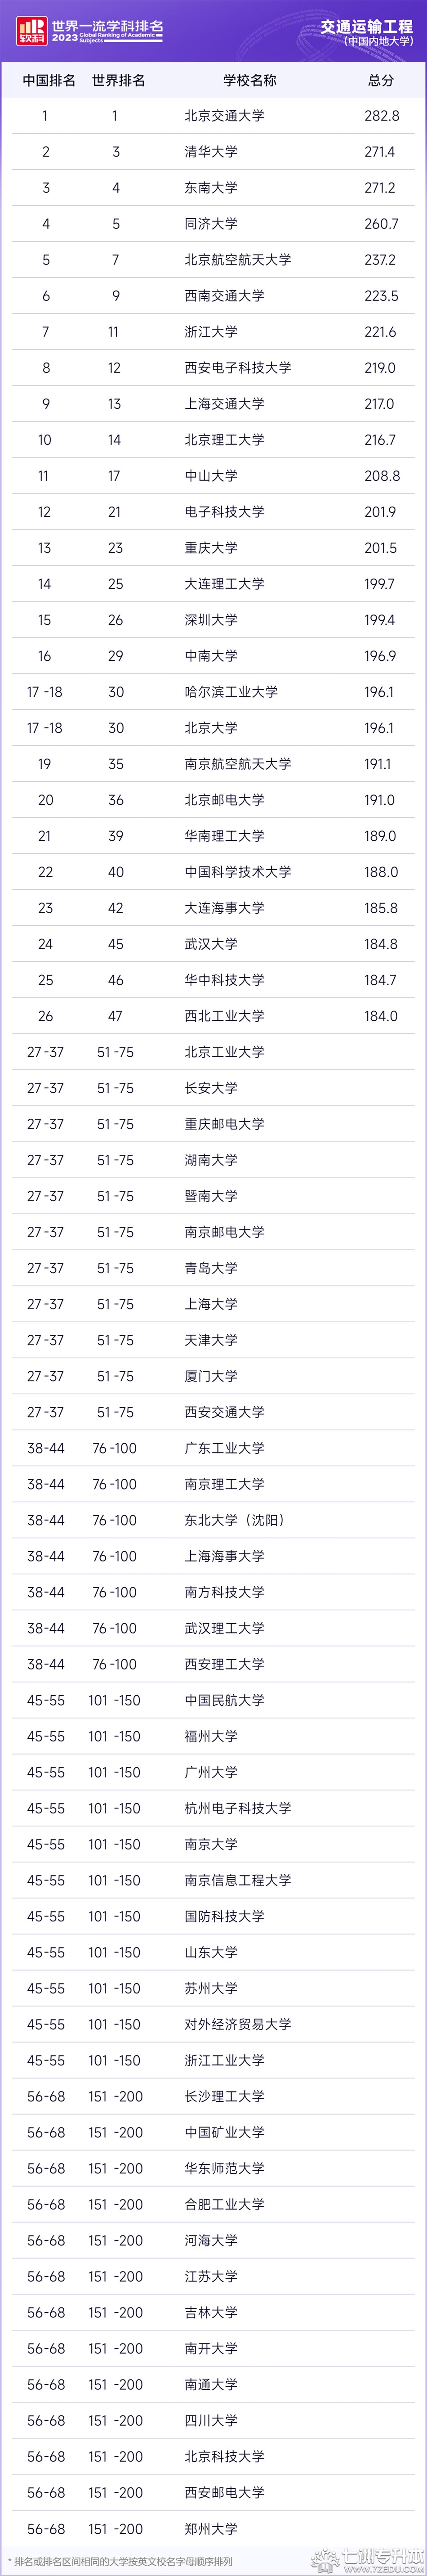Select 282.8 total score cell
This screenshot has width=427, height=2576.
[x=382, y=116]
